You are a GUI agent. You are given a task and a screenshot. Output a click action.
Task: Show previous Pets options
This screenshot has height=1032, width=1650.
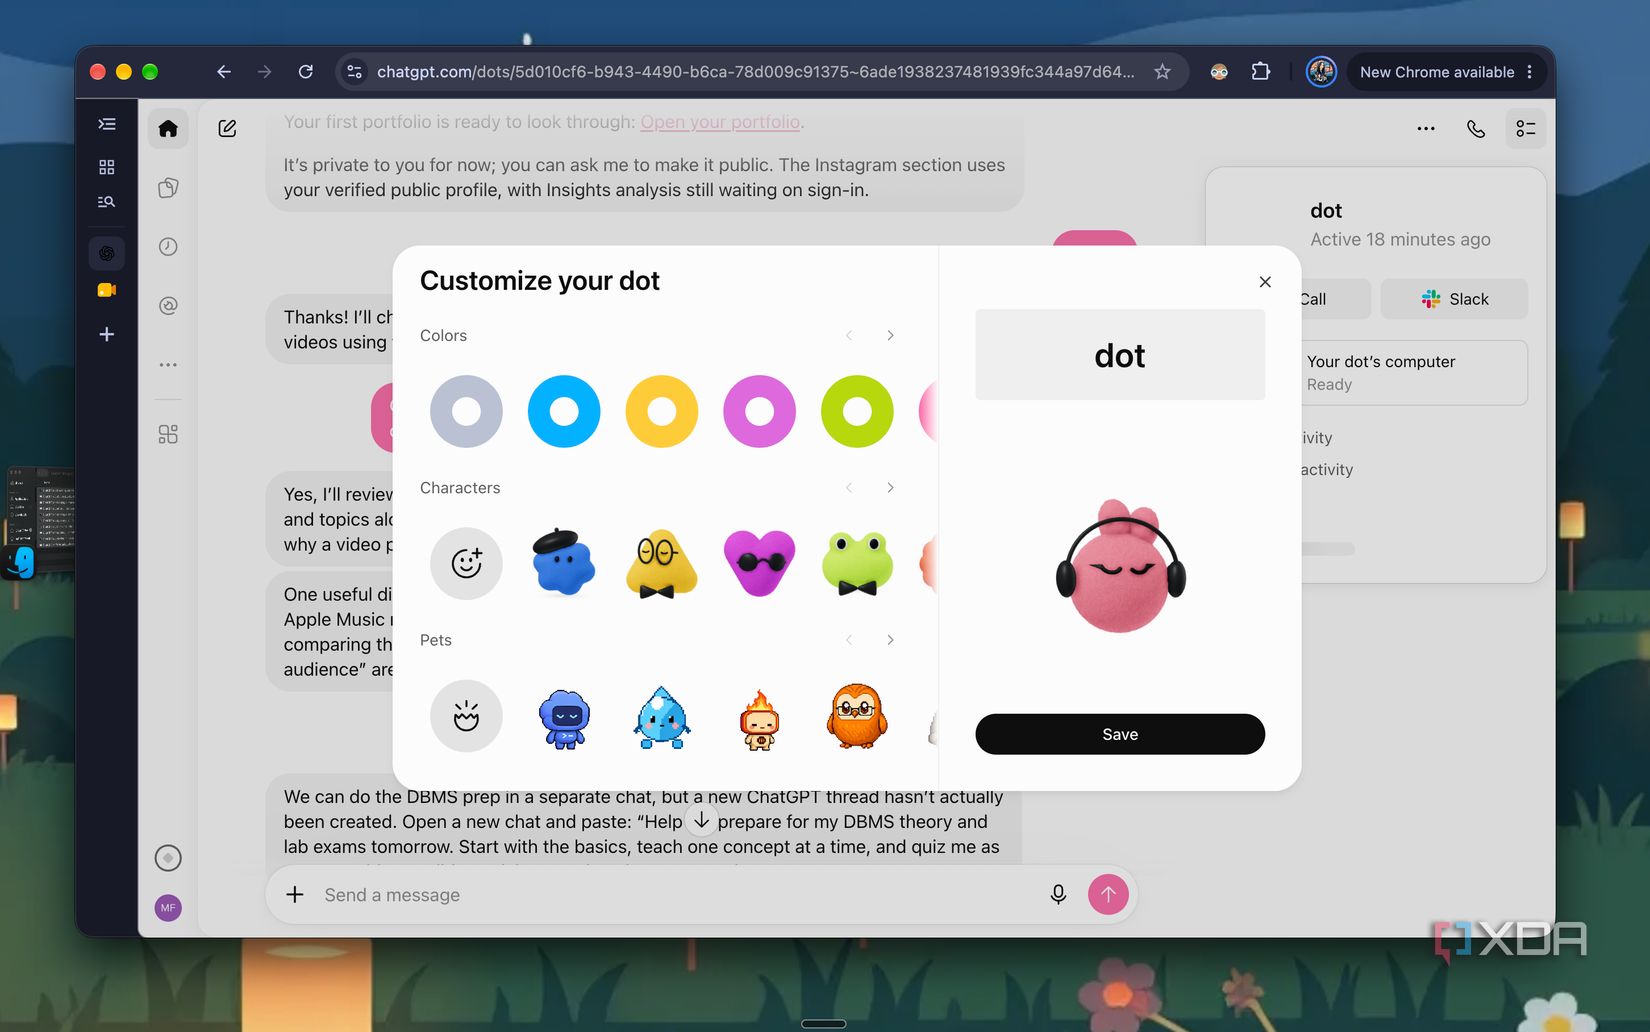849,640
